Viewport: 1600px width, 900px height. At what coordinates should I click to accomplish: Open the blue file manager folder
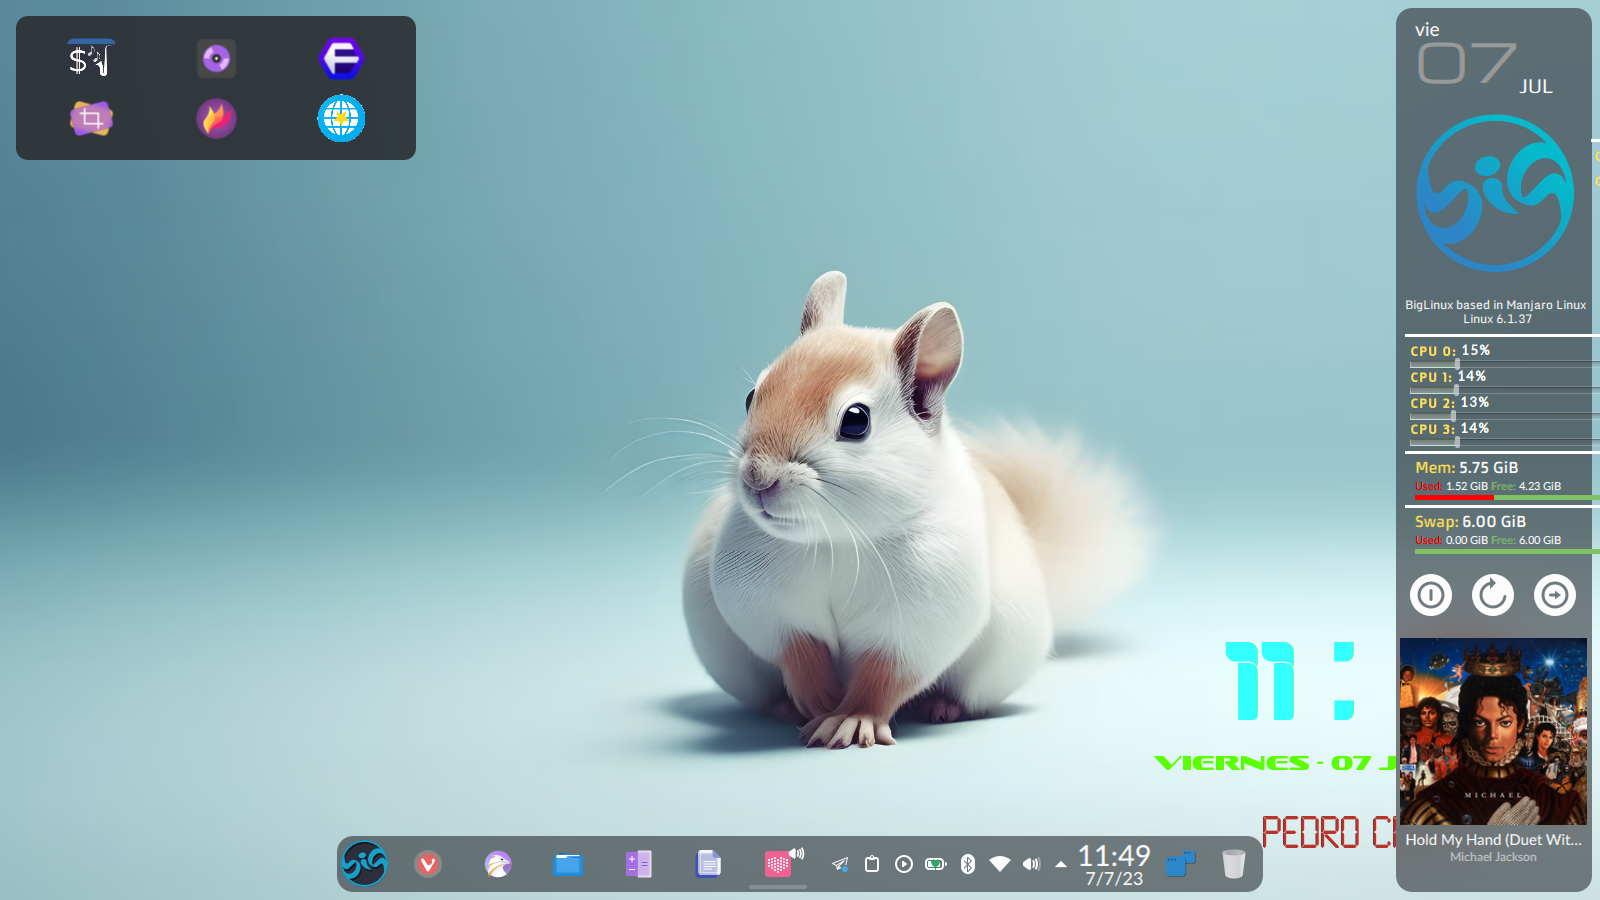568,864
